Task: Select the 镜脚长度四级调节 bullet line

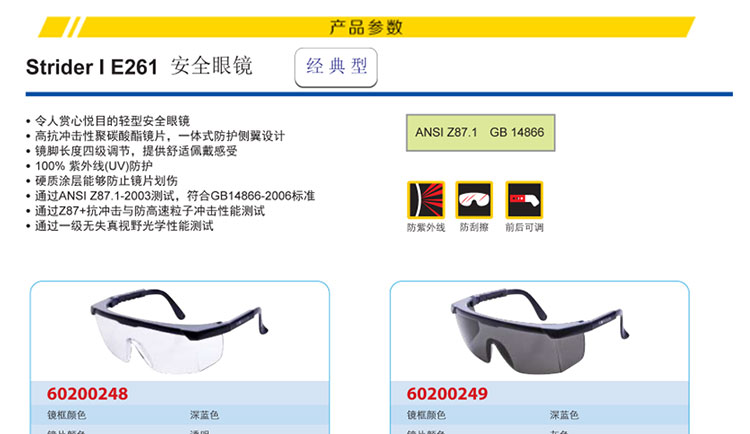Action: (132, 151)
